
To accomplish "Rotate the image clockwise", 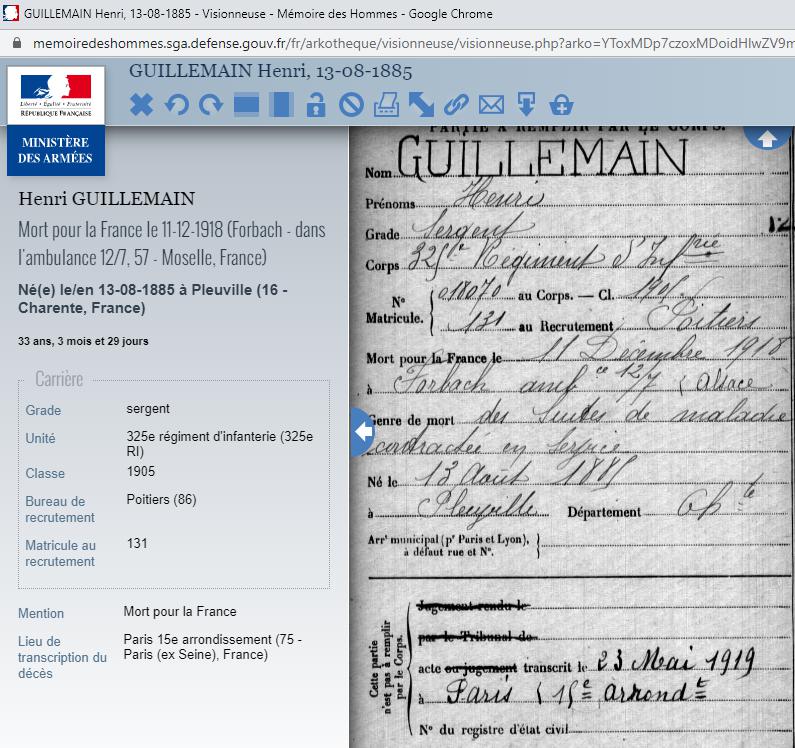I will (211, 105).
